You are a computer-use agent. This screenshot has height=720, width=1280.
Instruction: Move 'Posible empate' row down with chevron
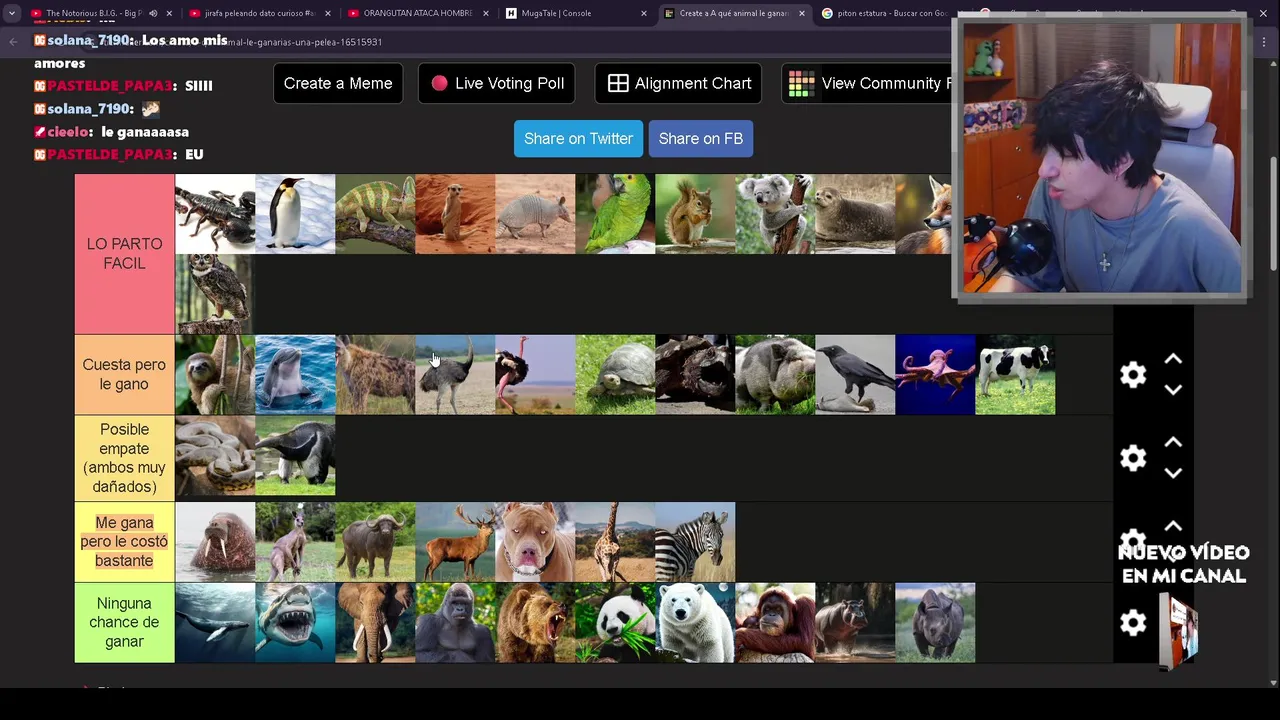[1173, 473]
